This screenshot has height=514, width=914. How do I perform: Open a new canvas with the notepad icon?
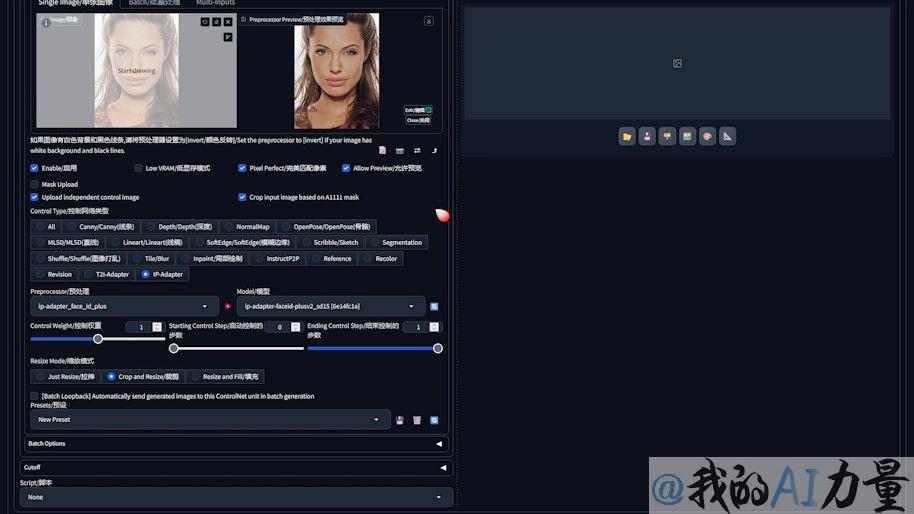(x=382, y=150)
